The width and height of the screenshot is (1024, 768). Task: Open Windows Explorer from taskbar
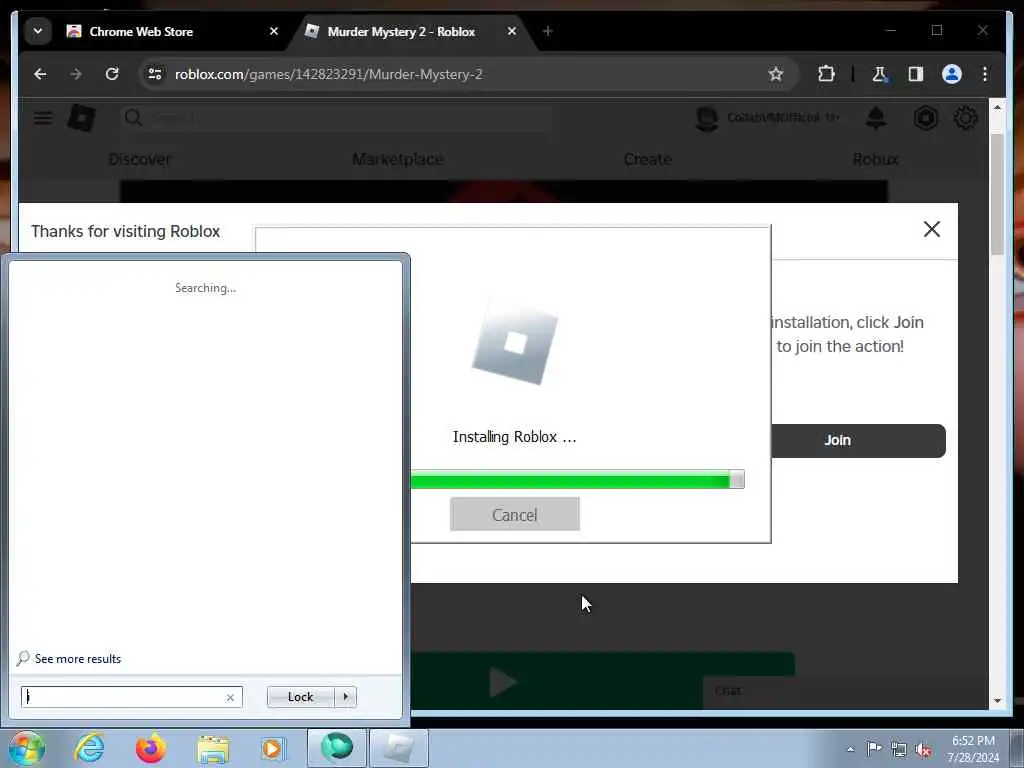tap(213, 749)
